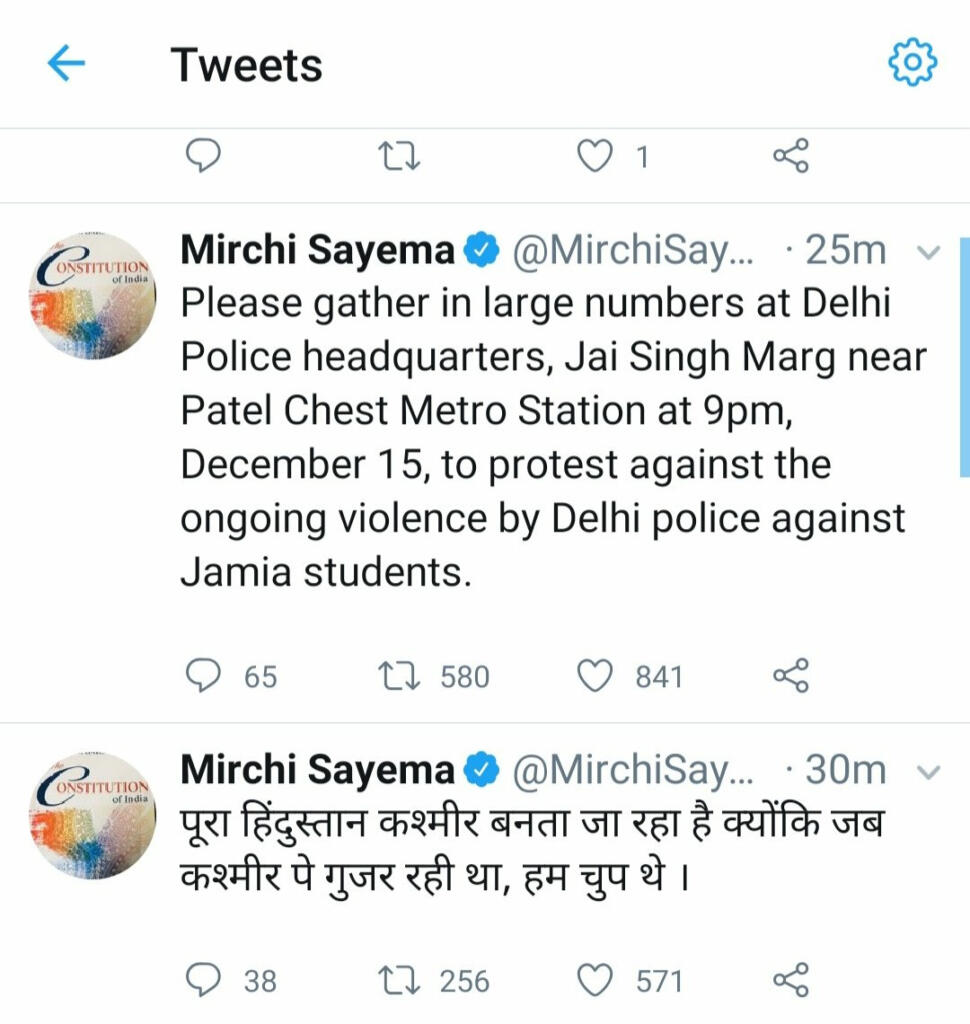Share icon on the topmost tweet row
Image resolution: width=970 pixels, height=1024 pixels.
(x=791, y=156)
